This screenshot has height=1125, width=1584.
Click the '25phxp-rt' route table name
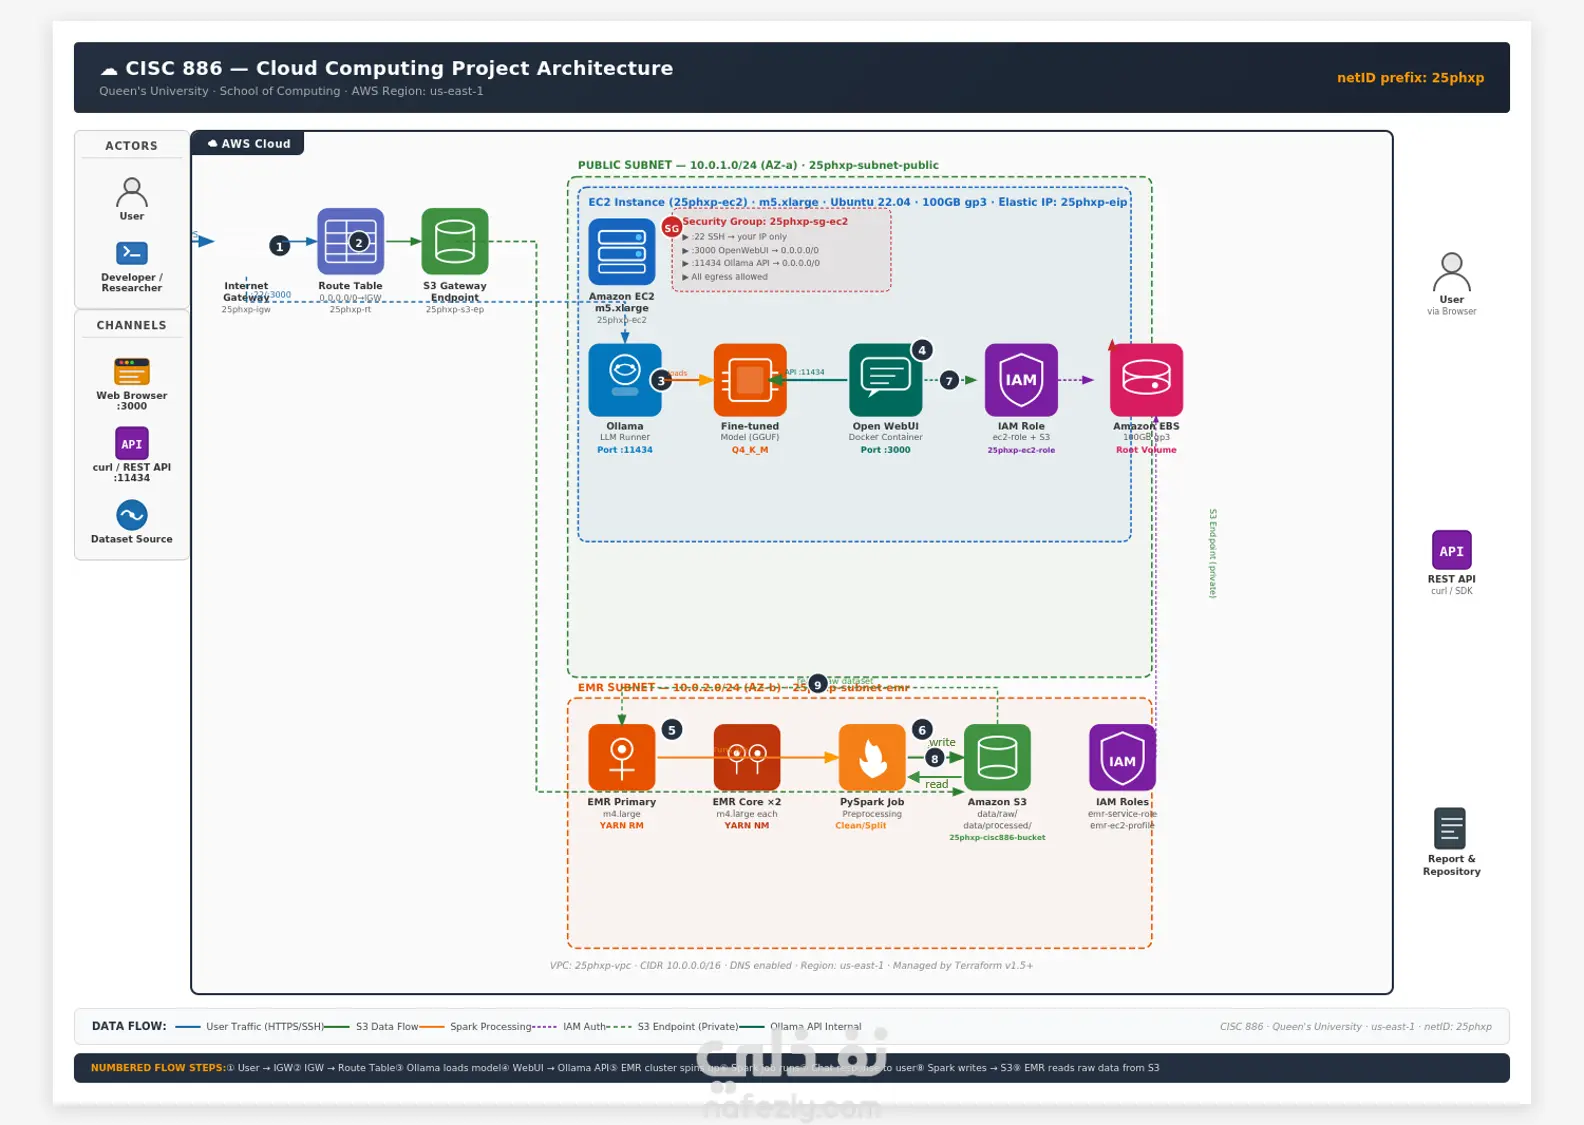[350, 310]
